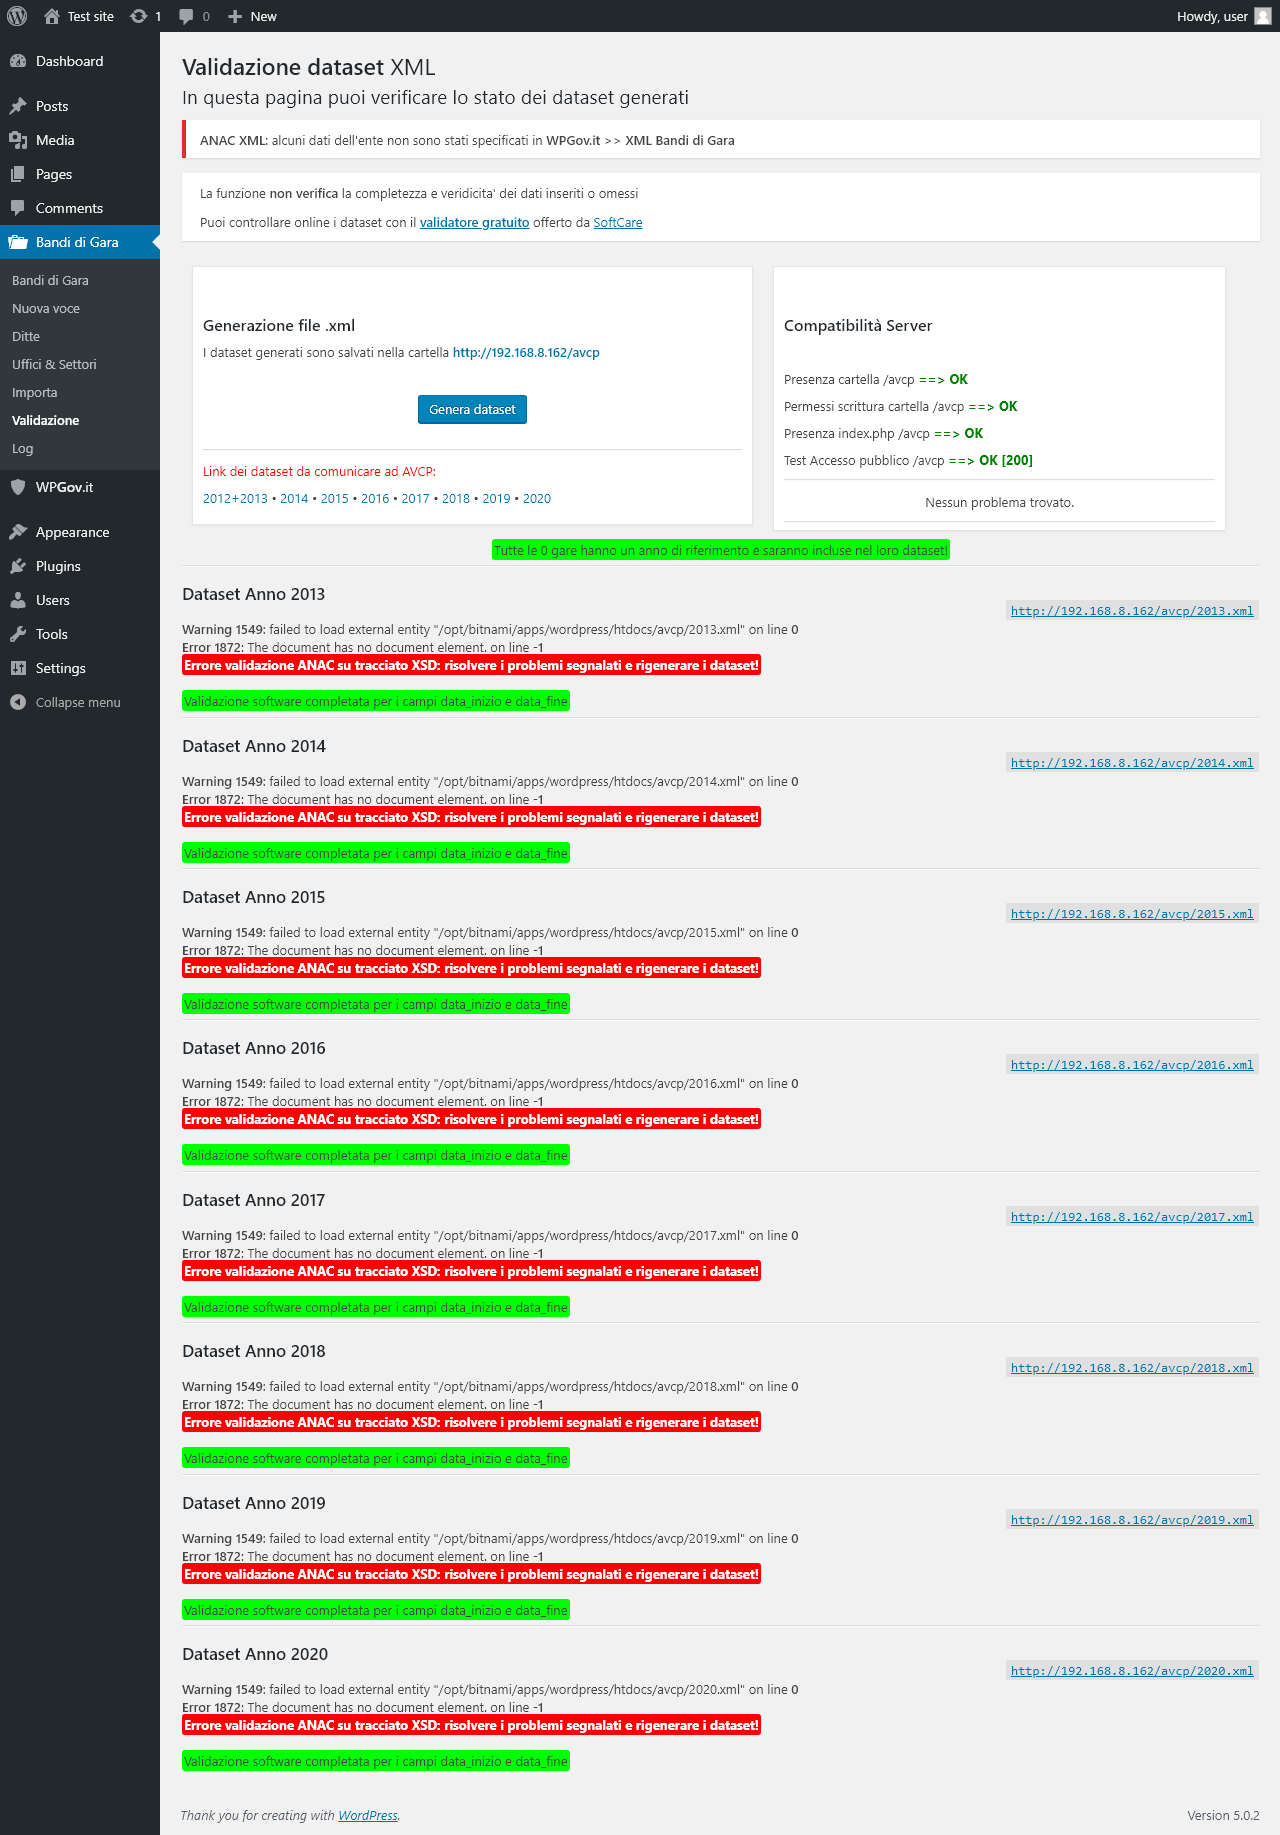The image size is (1280, 1835).
Task: Open the http://192.168.8.162/avcp folder link
Action: pos(526,353)
